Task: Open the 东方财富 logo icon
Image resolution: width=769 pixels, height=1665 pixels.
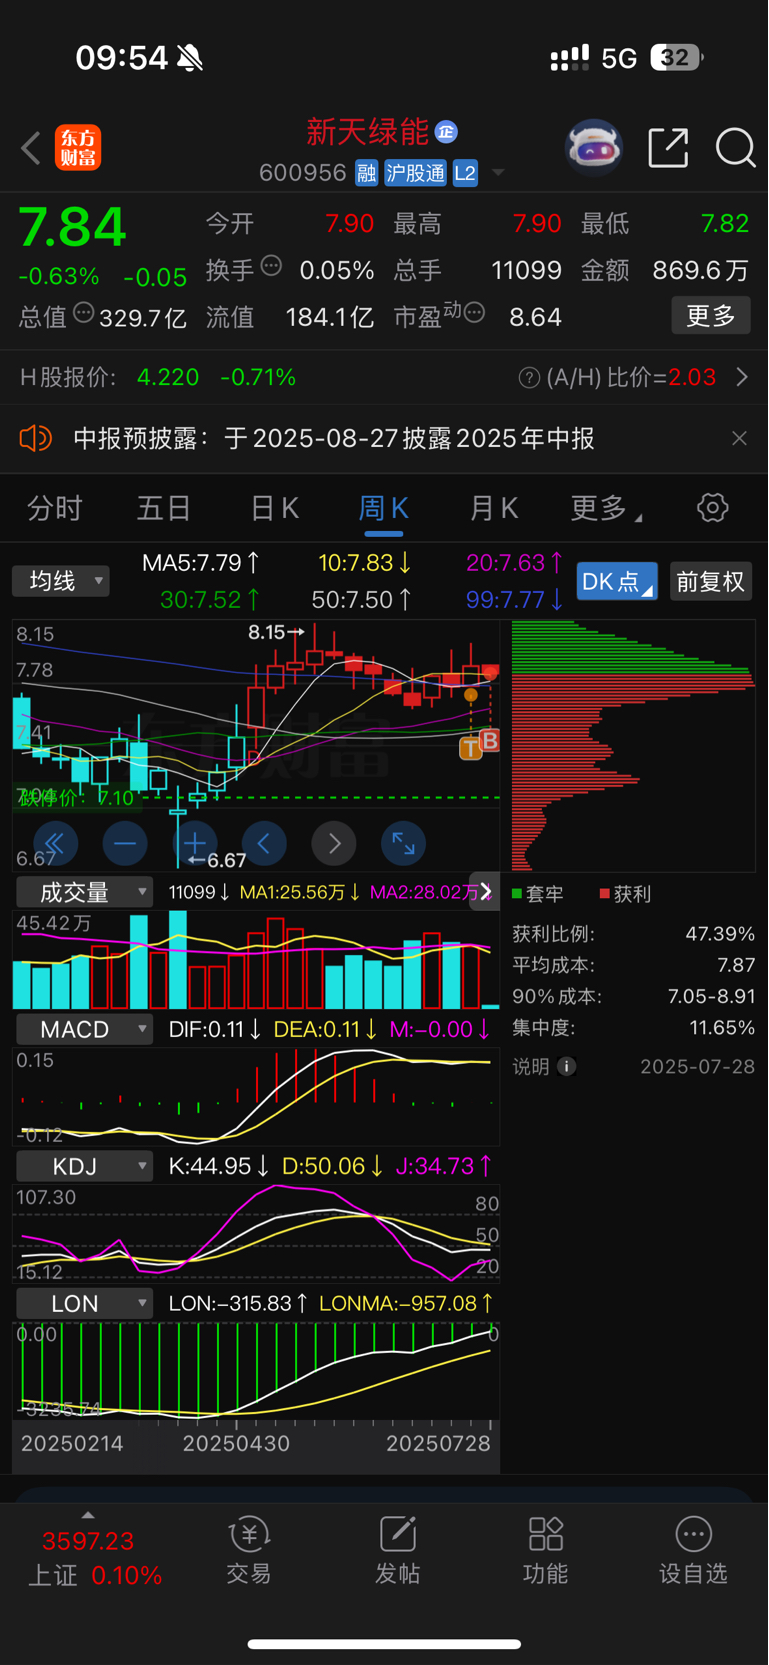Action: 78,148
